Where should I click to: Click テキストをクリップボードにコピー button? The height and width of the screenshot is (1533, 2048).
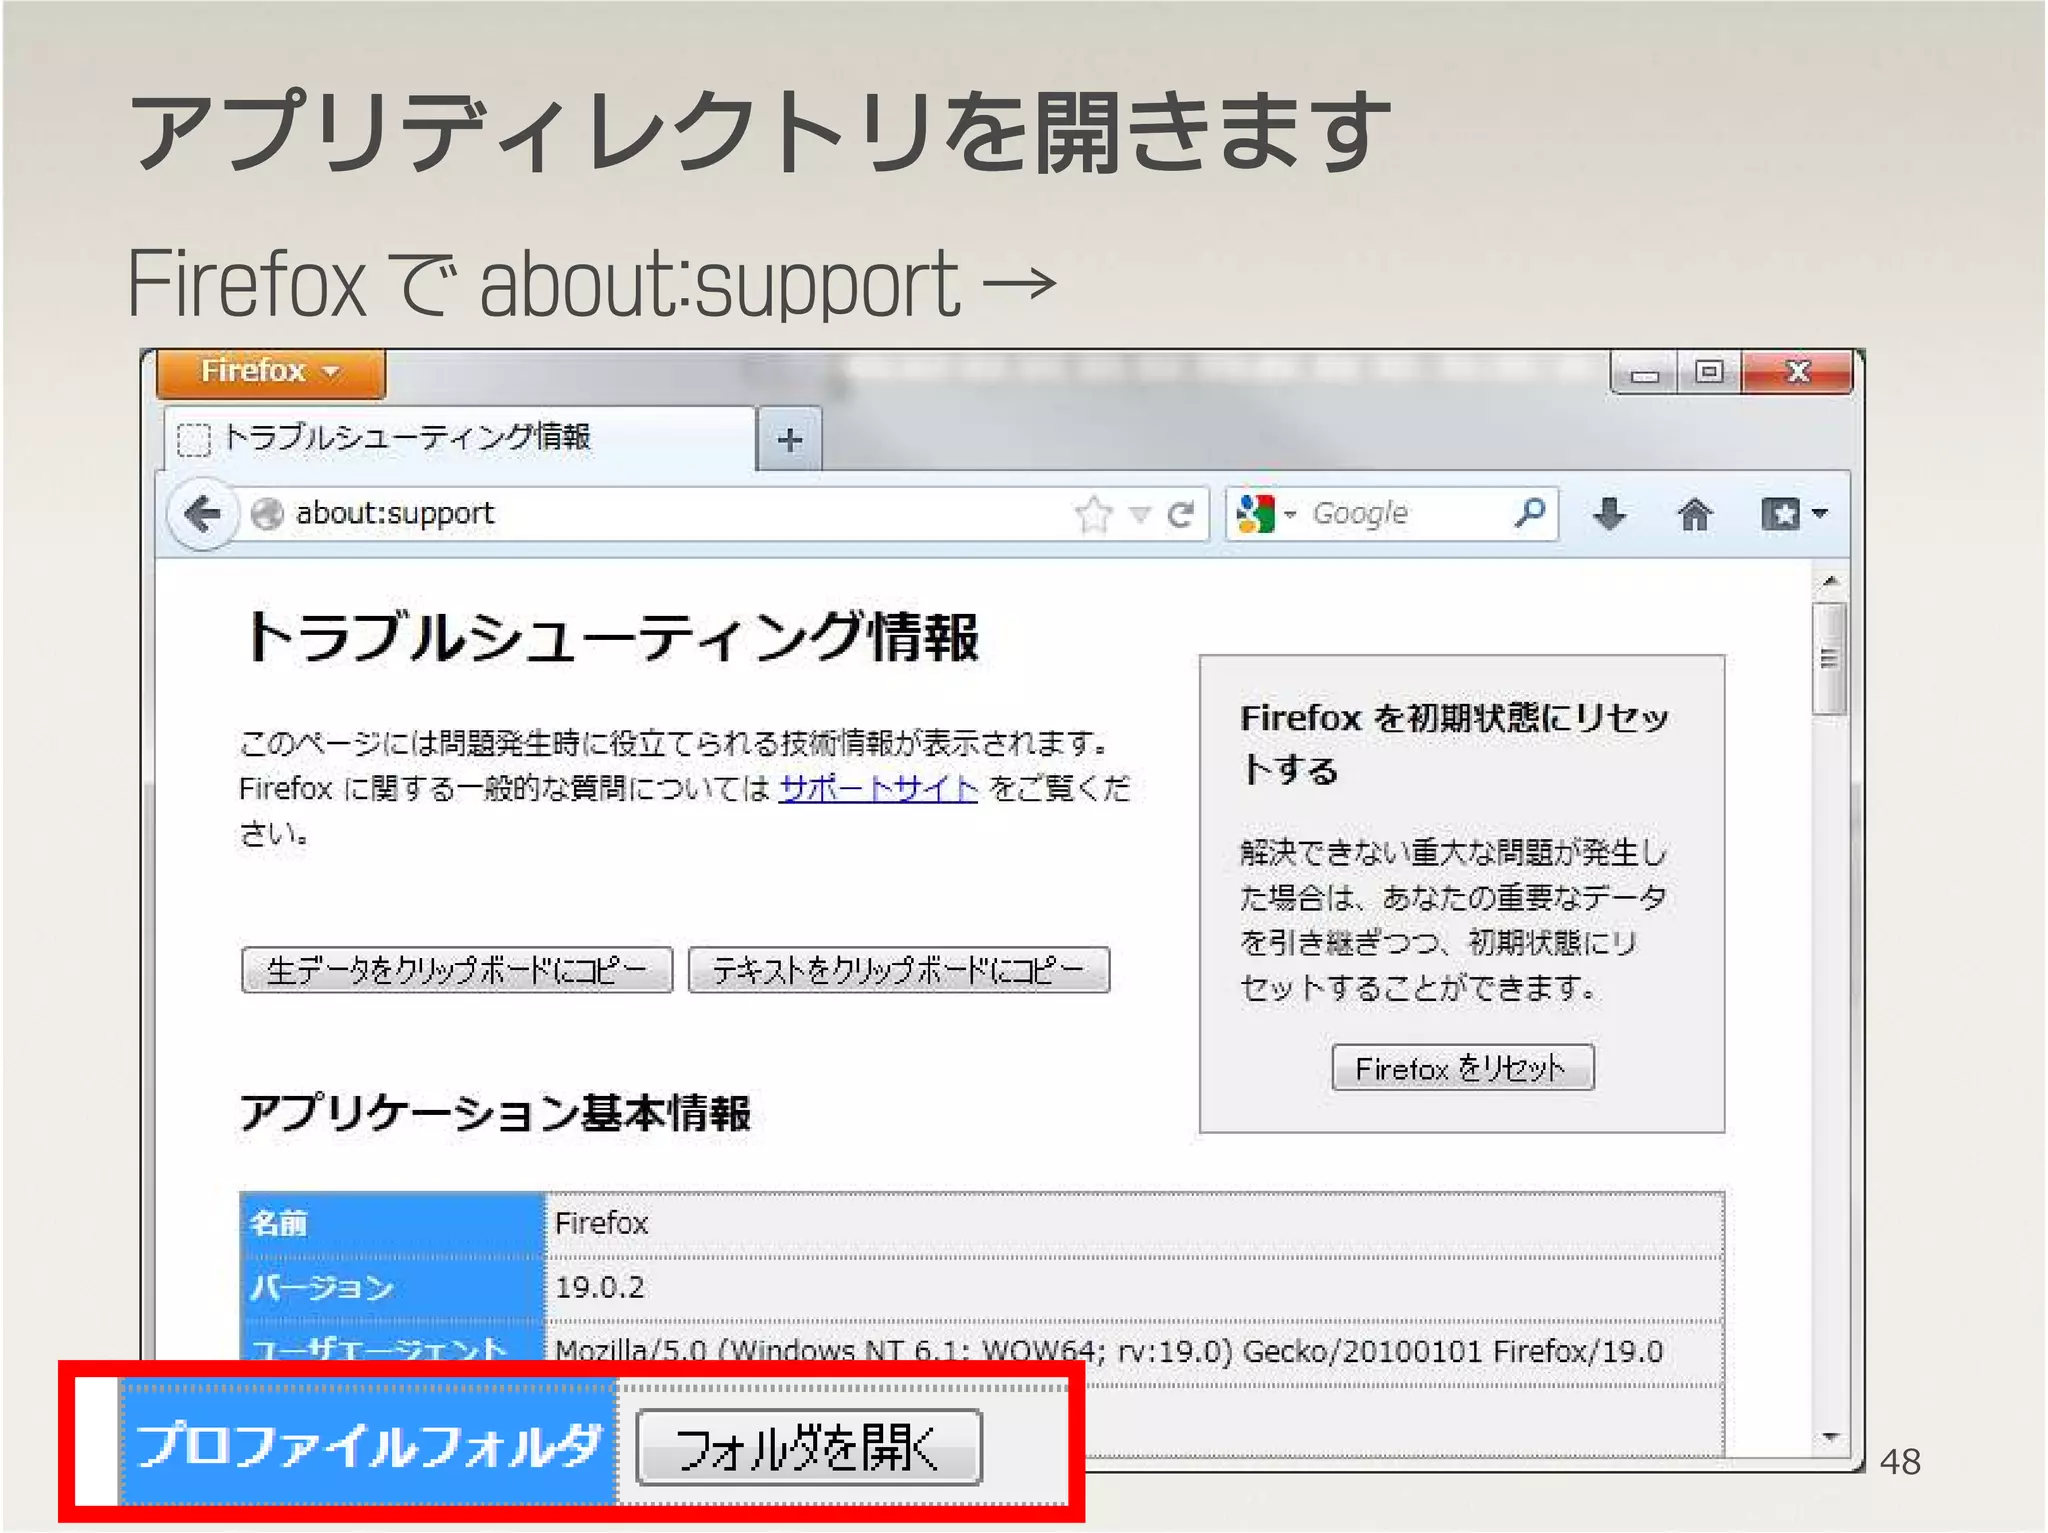pos(899,970)
